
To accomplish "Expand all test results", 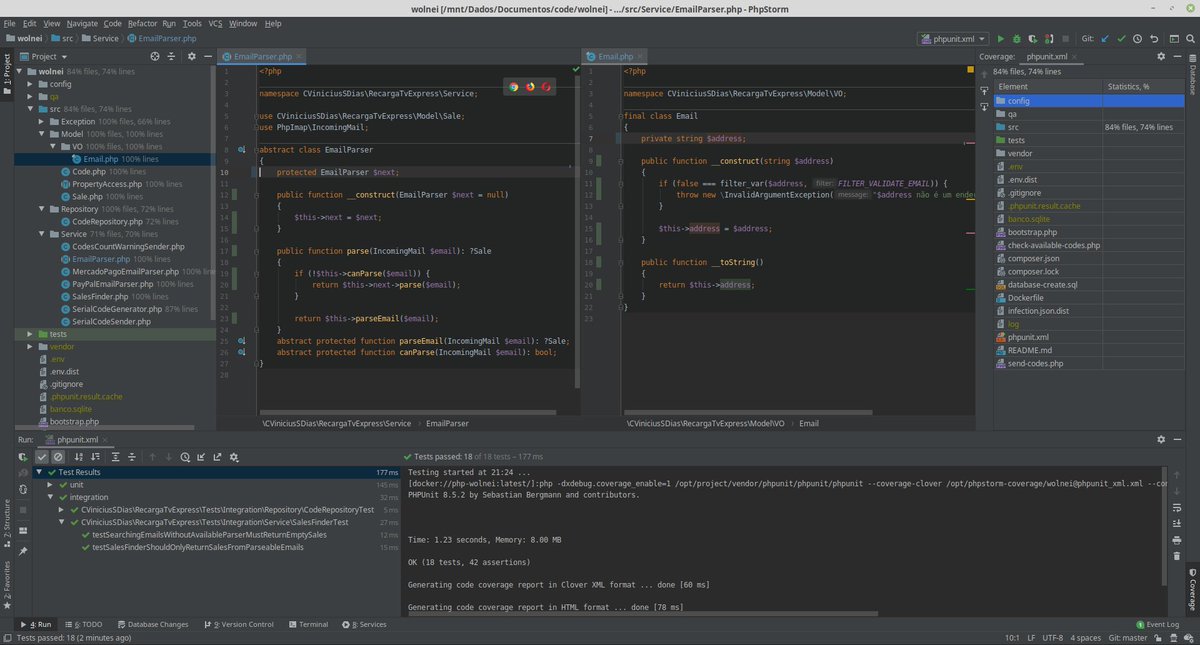I will tap(115, 457).
